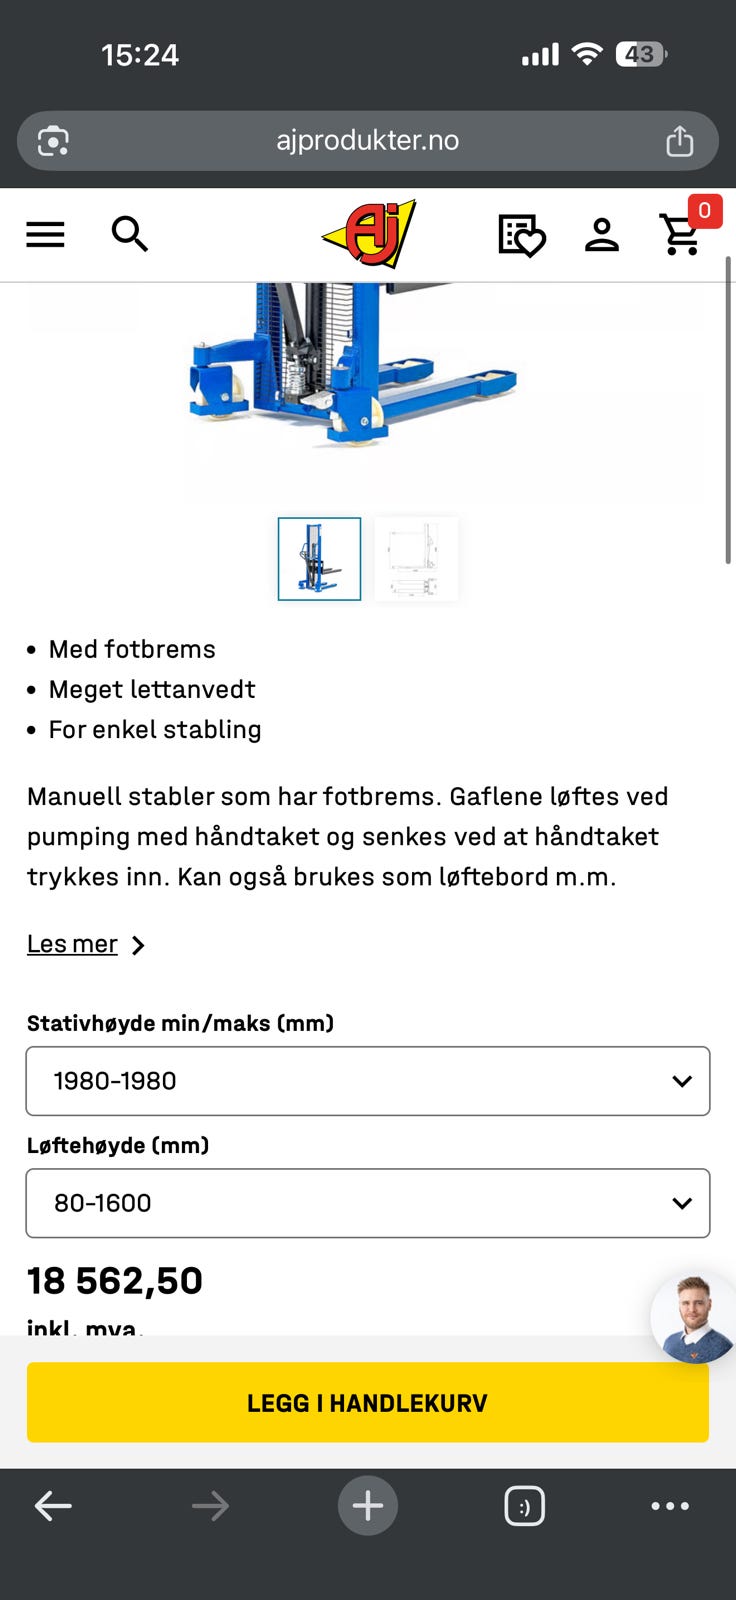Tap the AJ Produkter logo
This screenshot has height=1600, width=736.
pyautogui.click(x=368, y=234)
